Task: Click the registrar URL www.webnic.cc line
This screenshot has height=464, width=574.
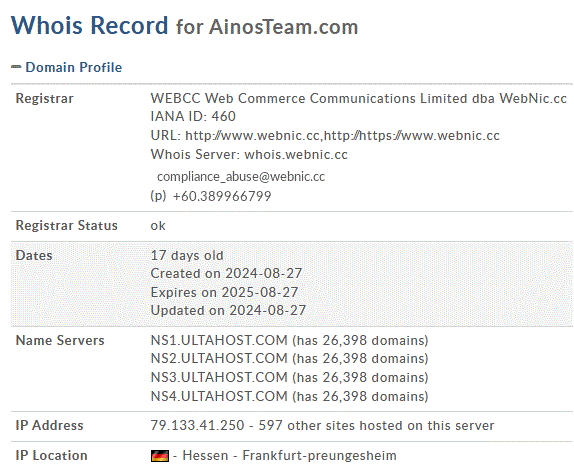Action: pyautogui.click(x=325, y=135)
